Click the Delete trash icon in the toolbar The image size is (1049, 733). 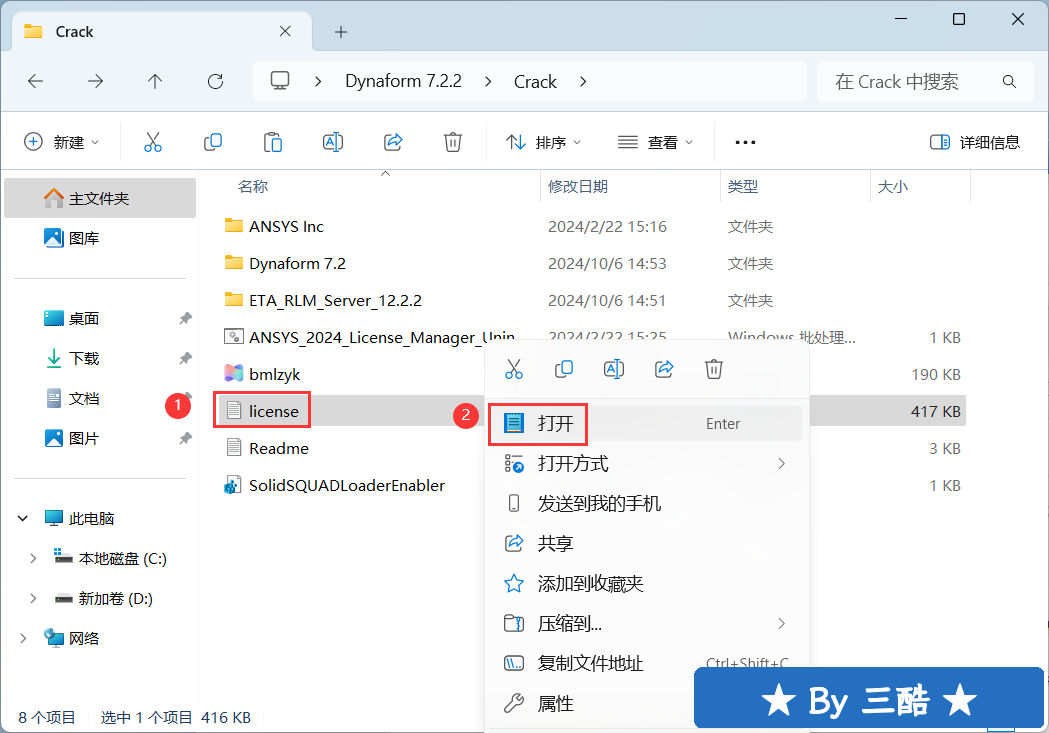click(x=453, y=142)
